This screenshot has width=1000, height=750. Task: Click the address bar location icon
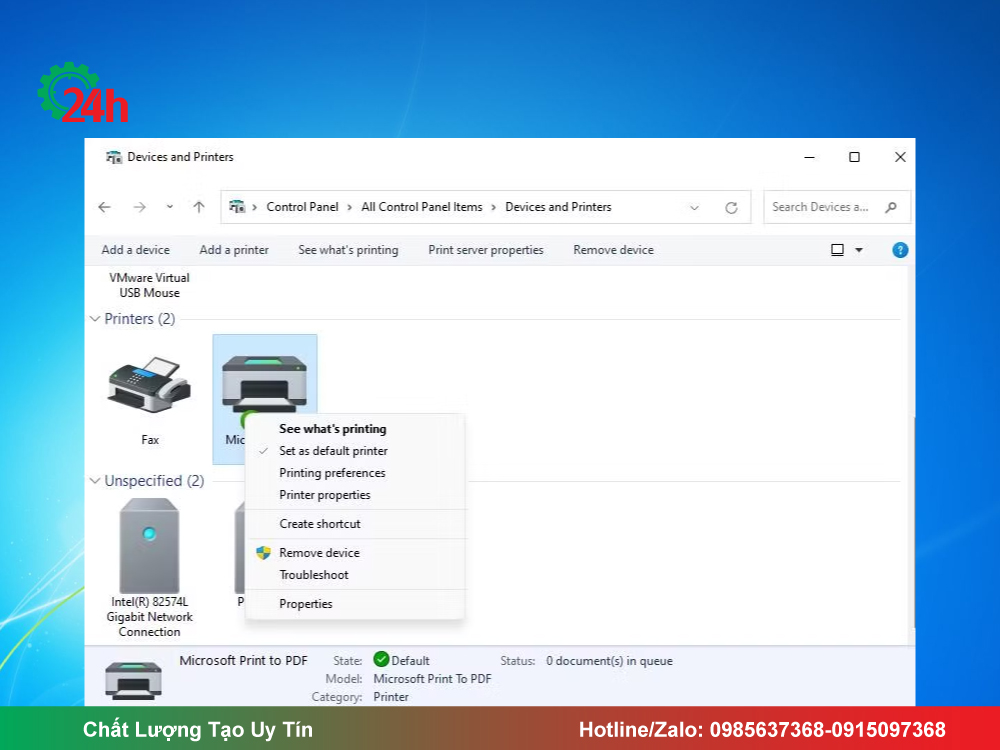(237, 207)
